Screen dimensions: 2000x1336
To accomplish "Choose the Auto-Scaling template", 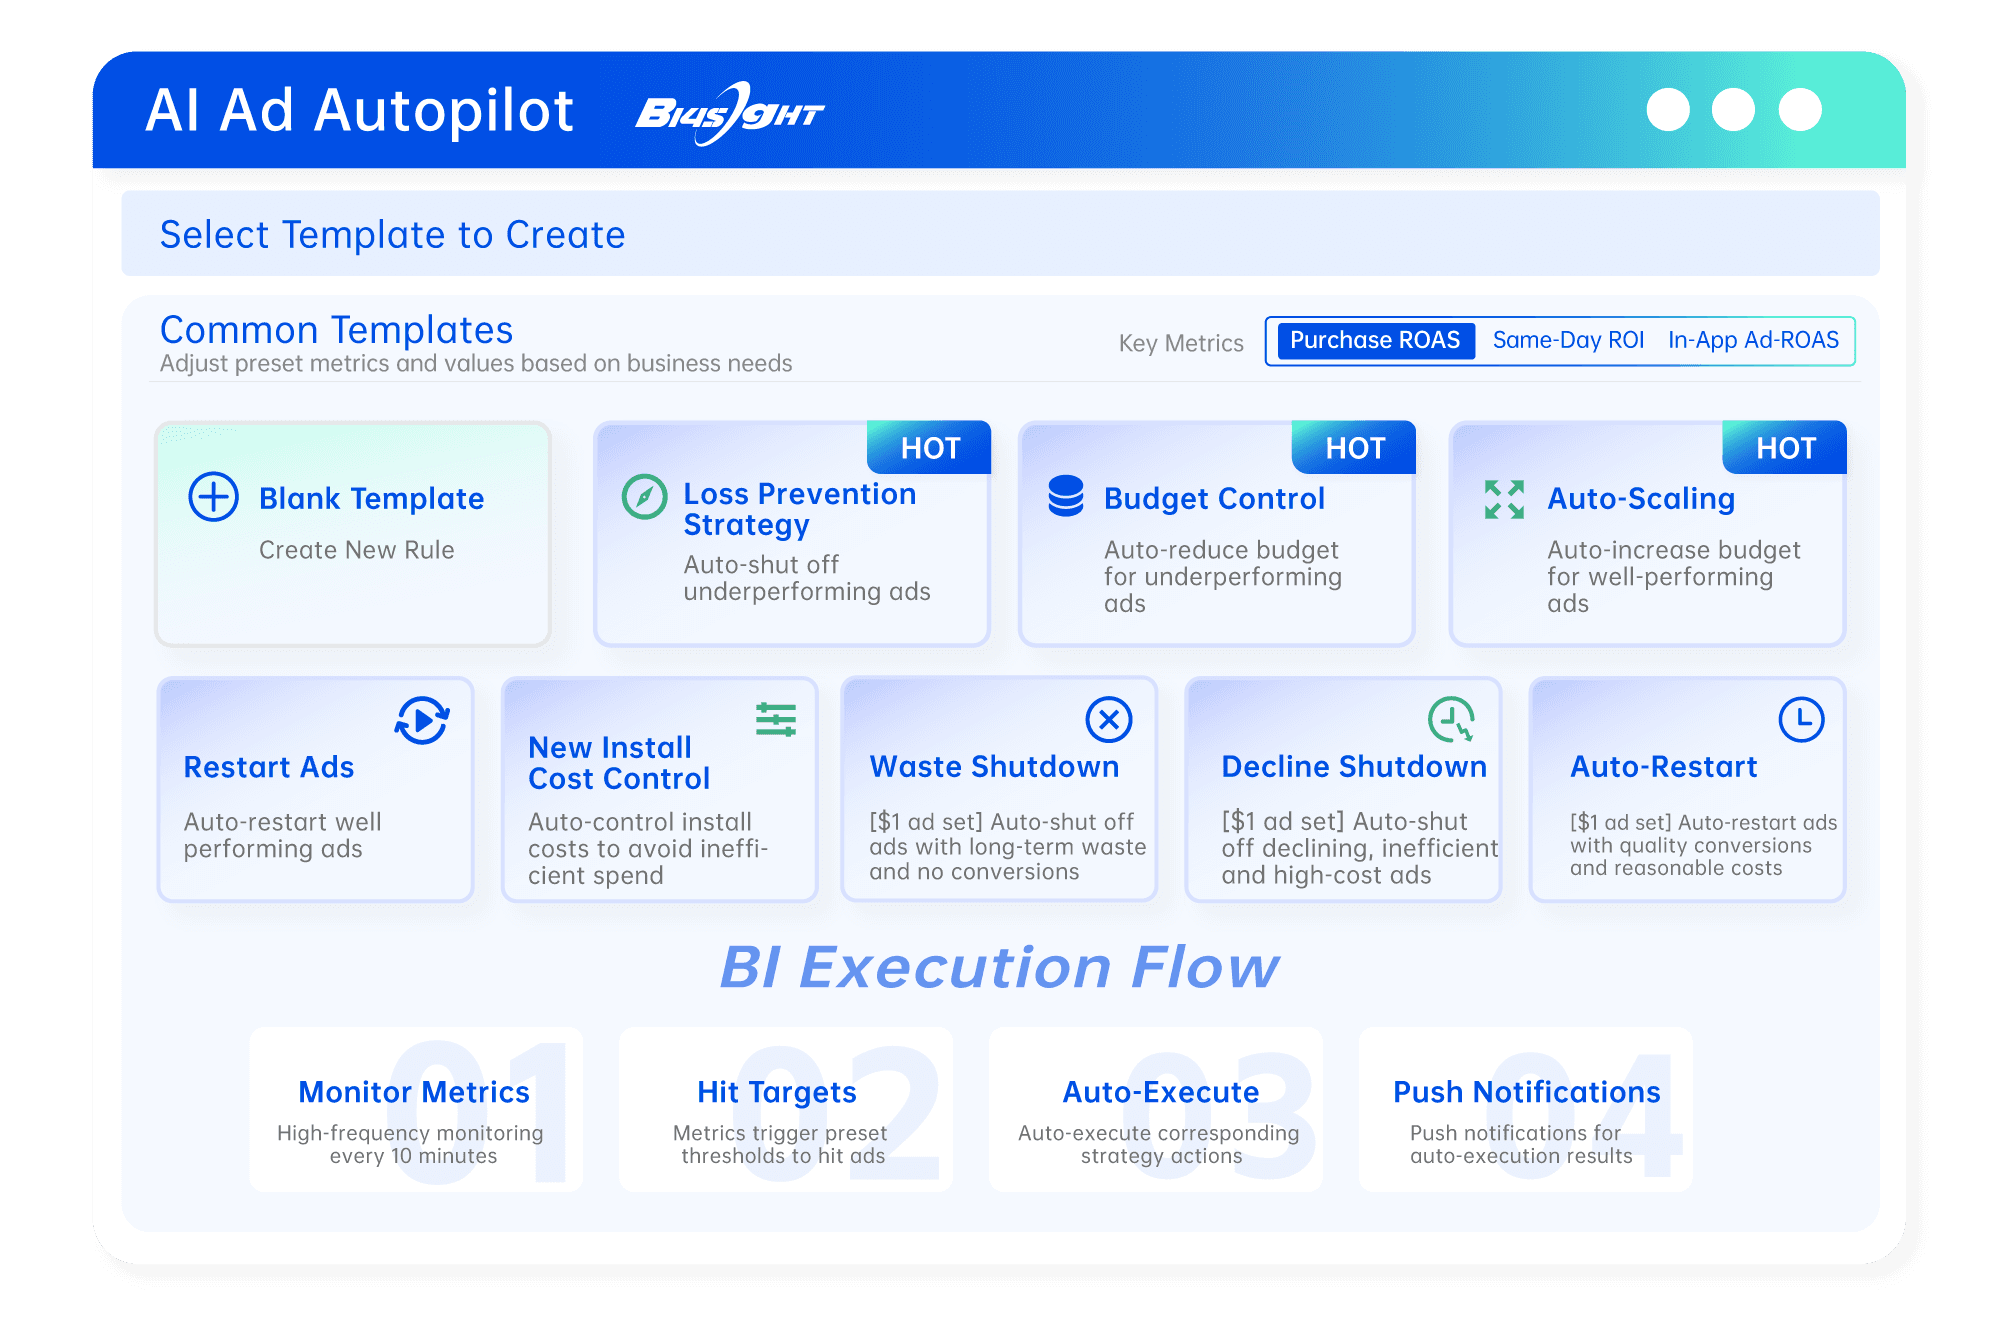I will click(x=1647, y=534).
